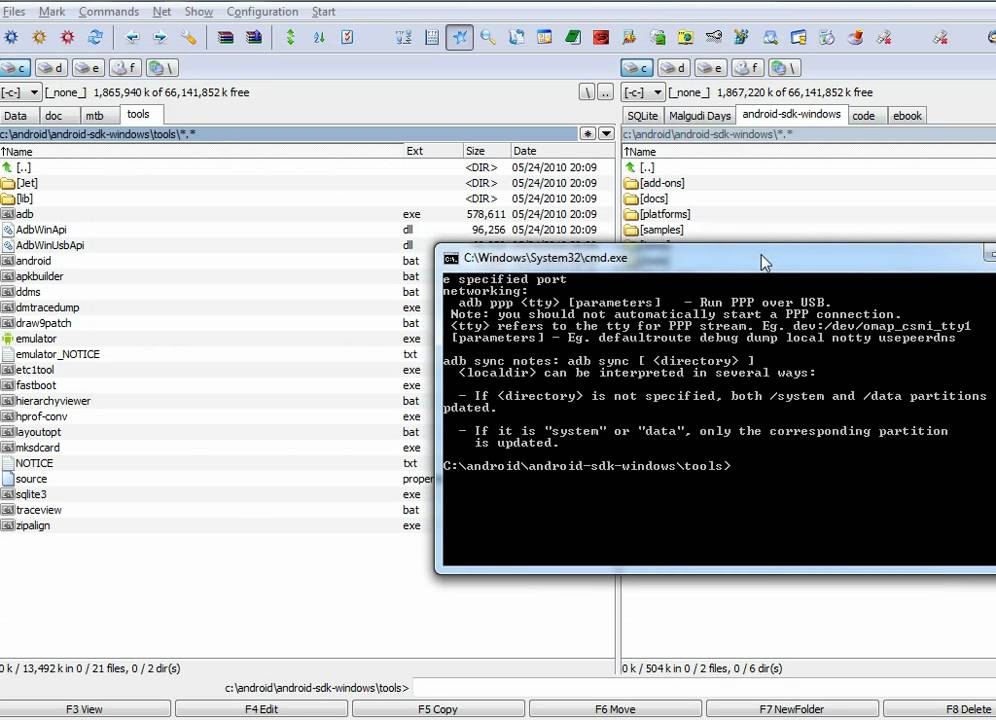
Task: Click the red lips toolbar icon
Action: (601, 37)
